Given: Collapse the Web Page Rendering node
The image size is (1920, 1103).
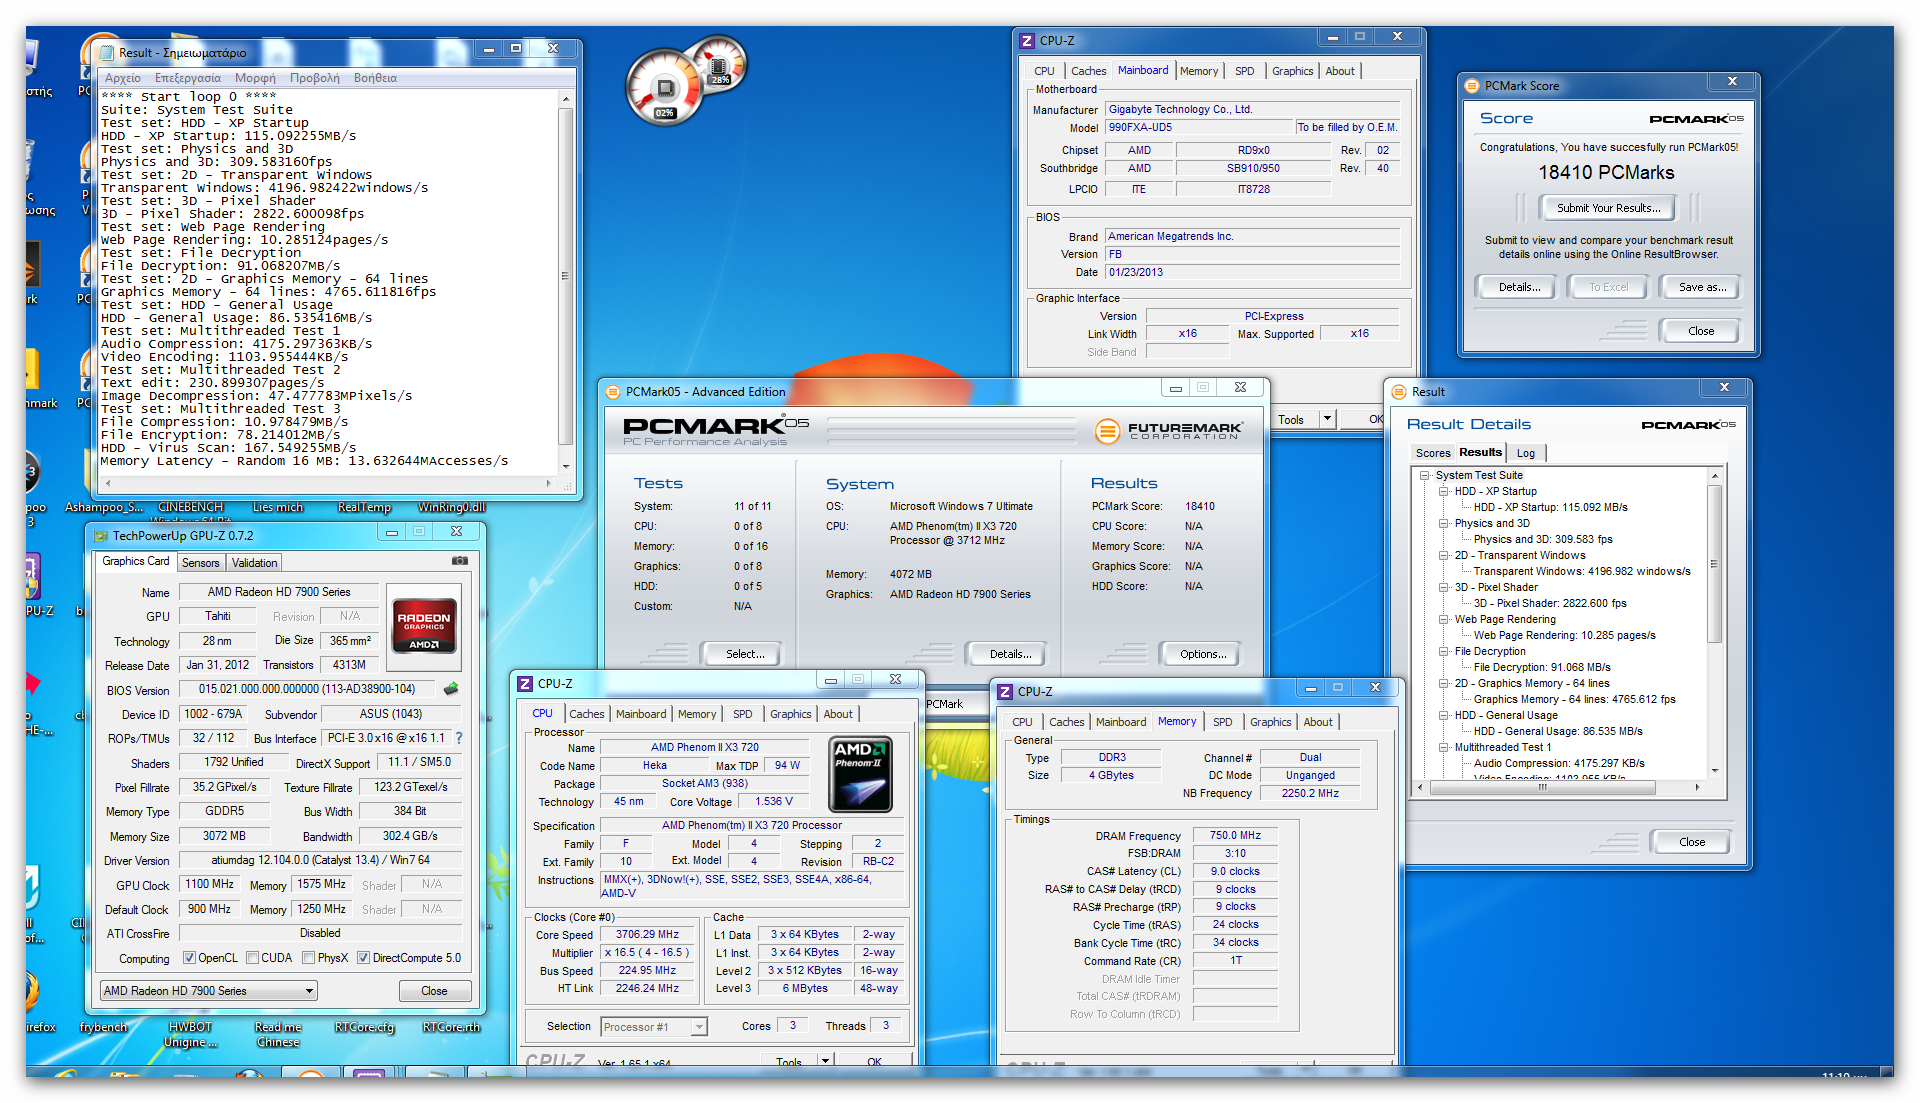Looking at the screenshot, I should tap(1443, 620).
